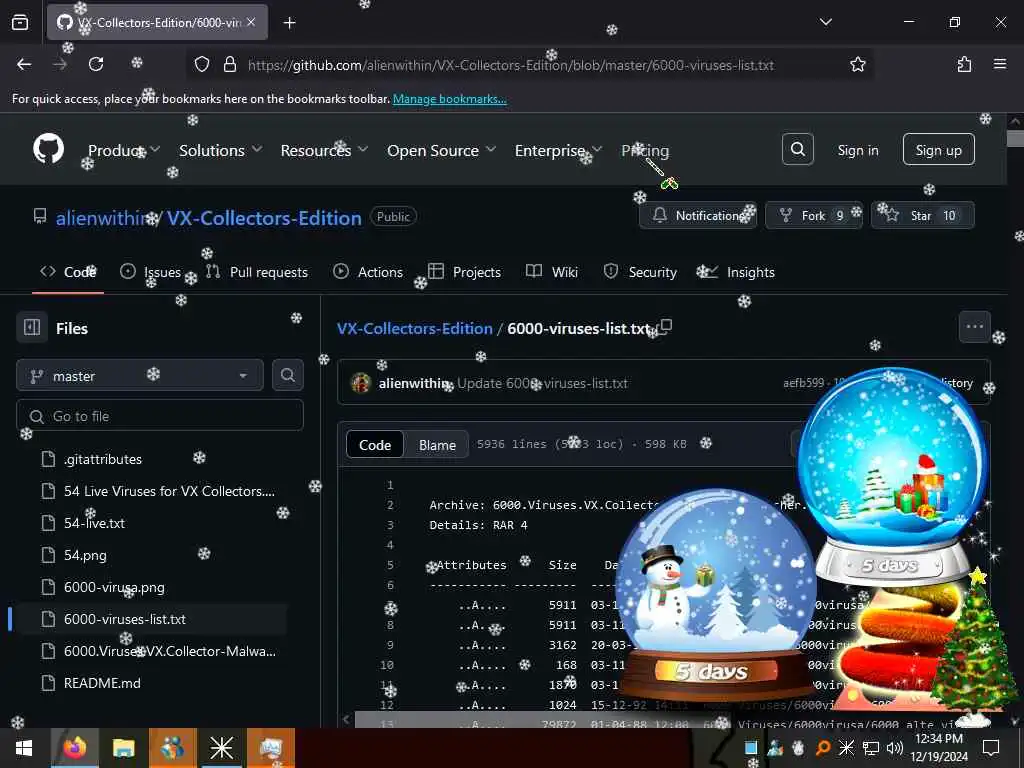1024x768 pixels.
Task: Open the Wiki tab
Action: point(552,272)
